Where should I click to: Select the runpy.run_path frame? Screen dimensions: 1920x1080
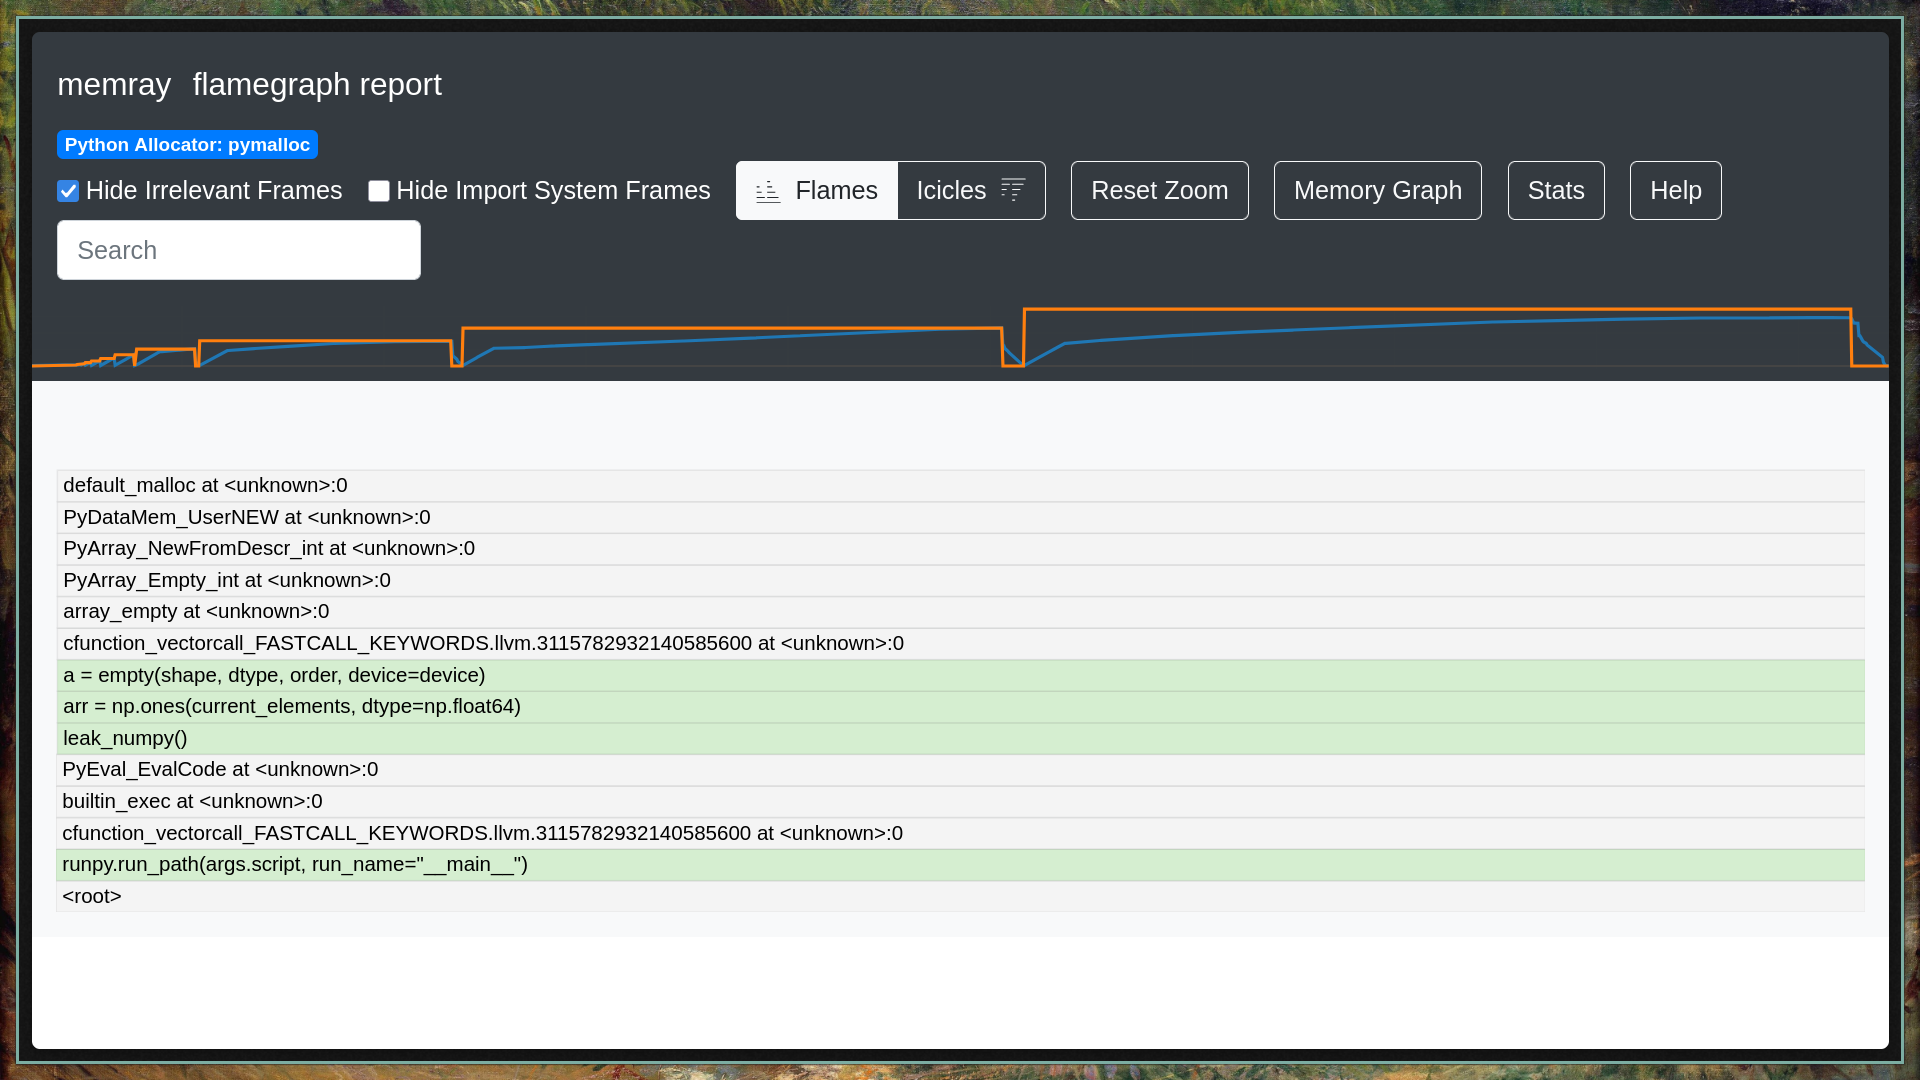click(960, 865)
